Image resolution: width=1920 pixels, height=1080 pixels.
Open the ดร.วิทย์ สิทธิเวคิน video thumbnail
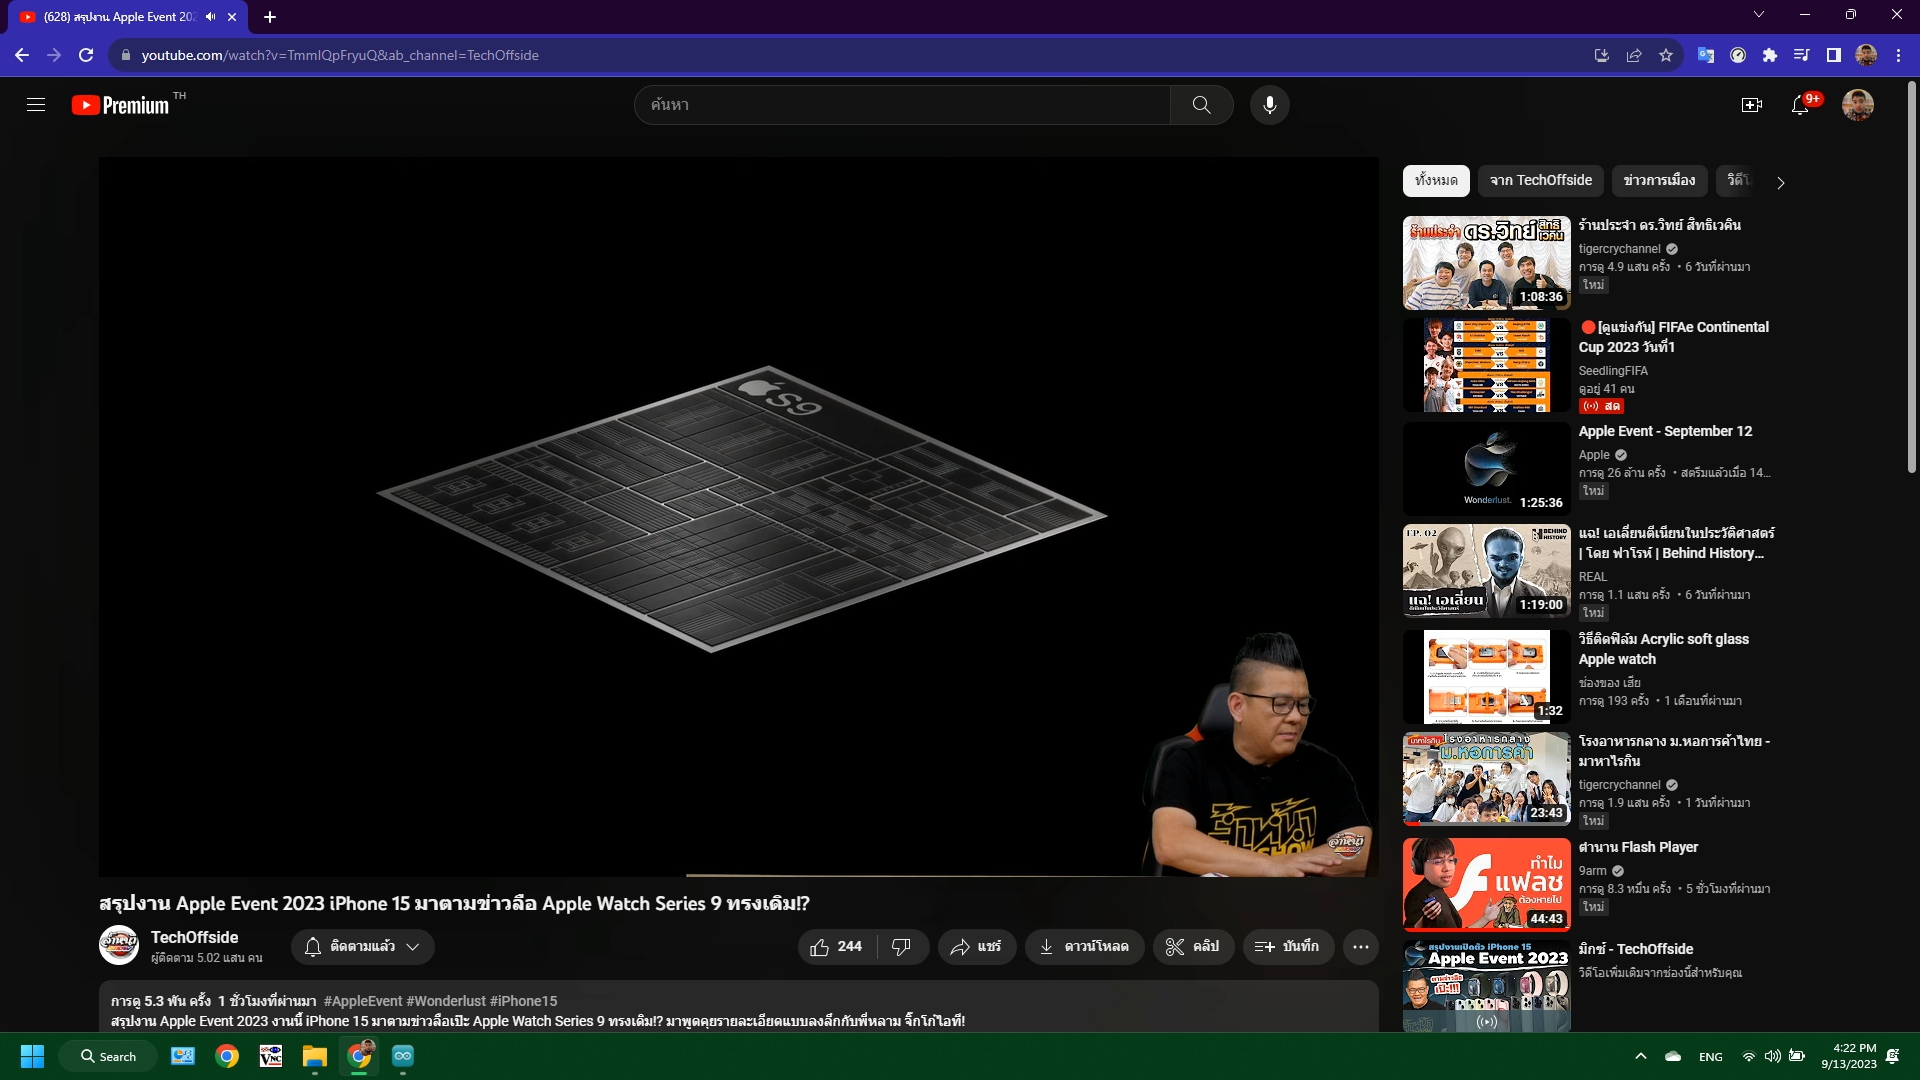click(x=1486, y=263)
